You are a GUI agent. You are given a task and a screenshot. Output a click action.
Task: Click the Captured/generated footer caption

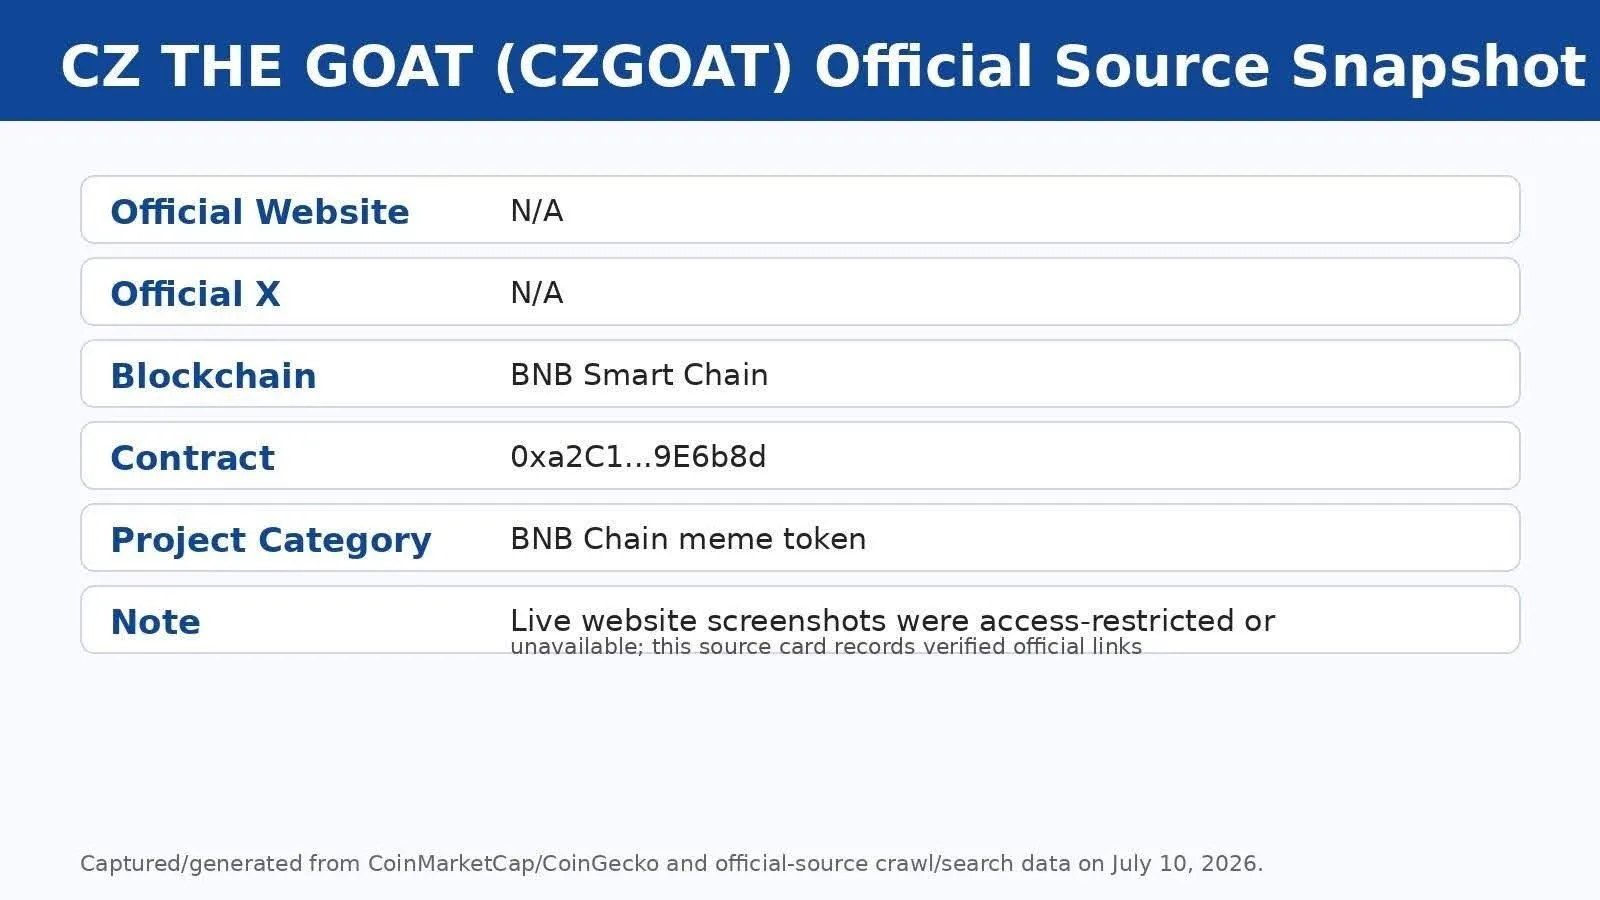(x=671, y=864)
